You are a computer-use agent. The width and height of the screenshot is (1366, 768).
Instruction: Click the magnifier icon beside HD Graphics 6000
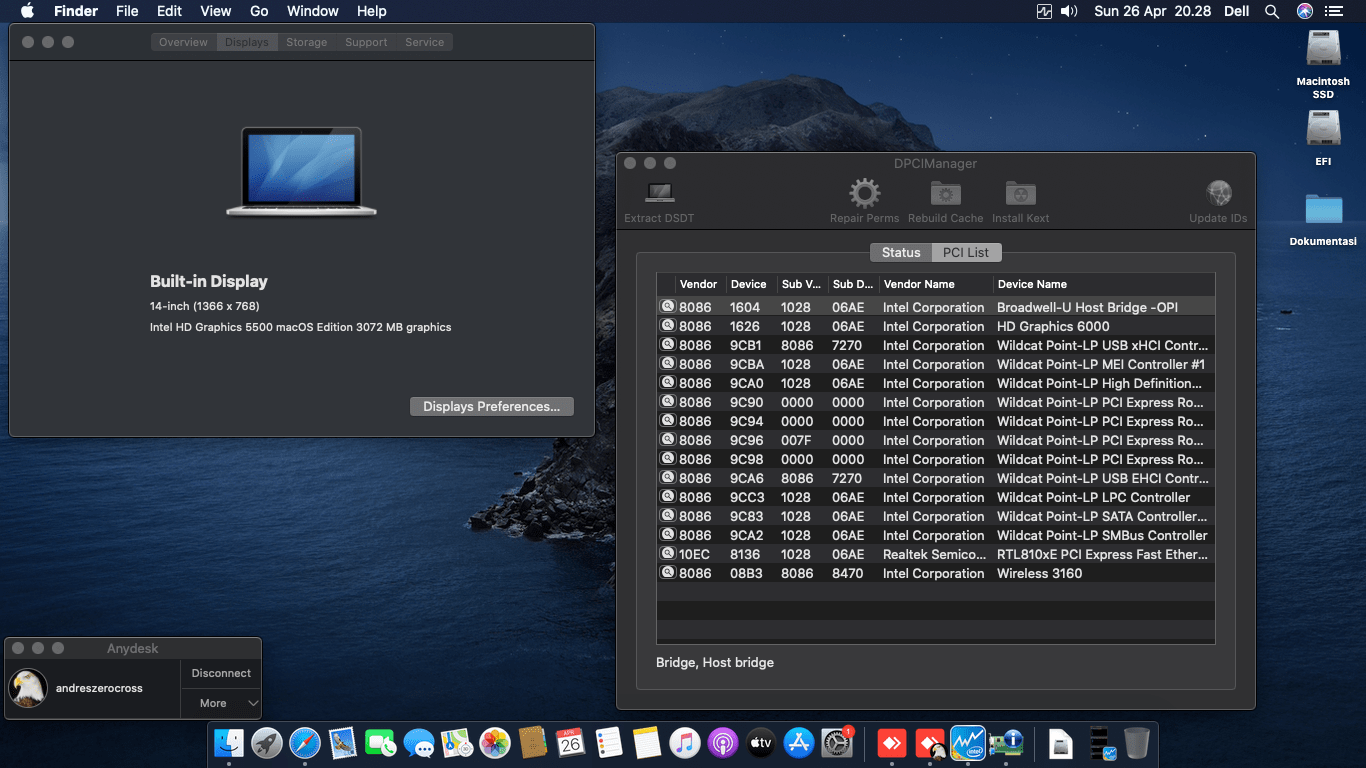[667, 326]
